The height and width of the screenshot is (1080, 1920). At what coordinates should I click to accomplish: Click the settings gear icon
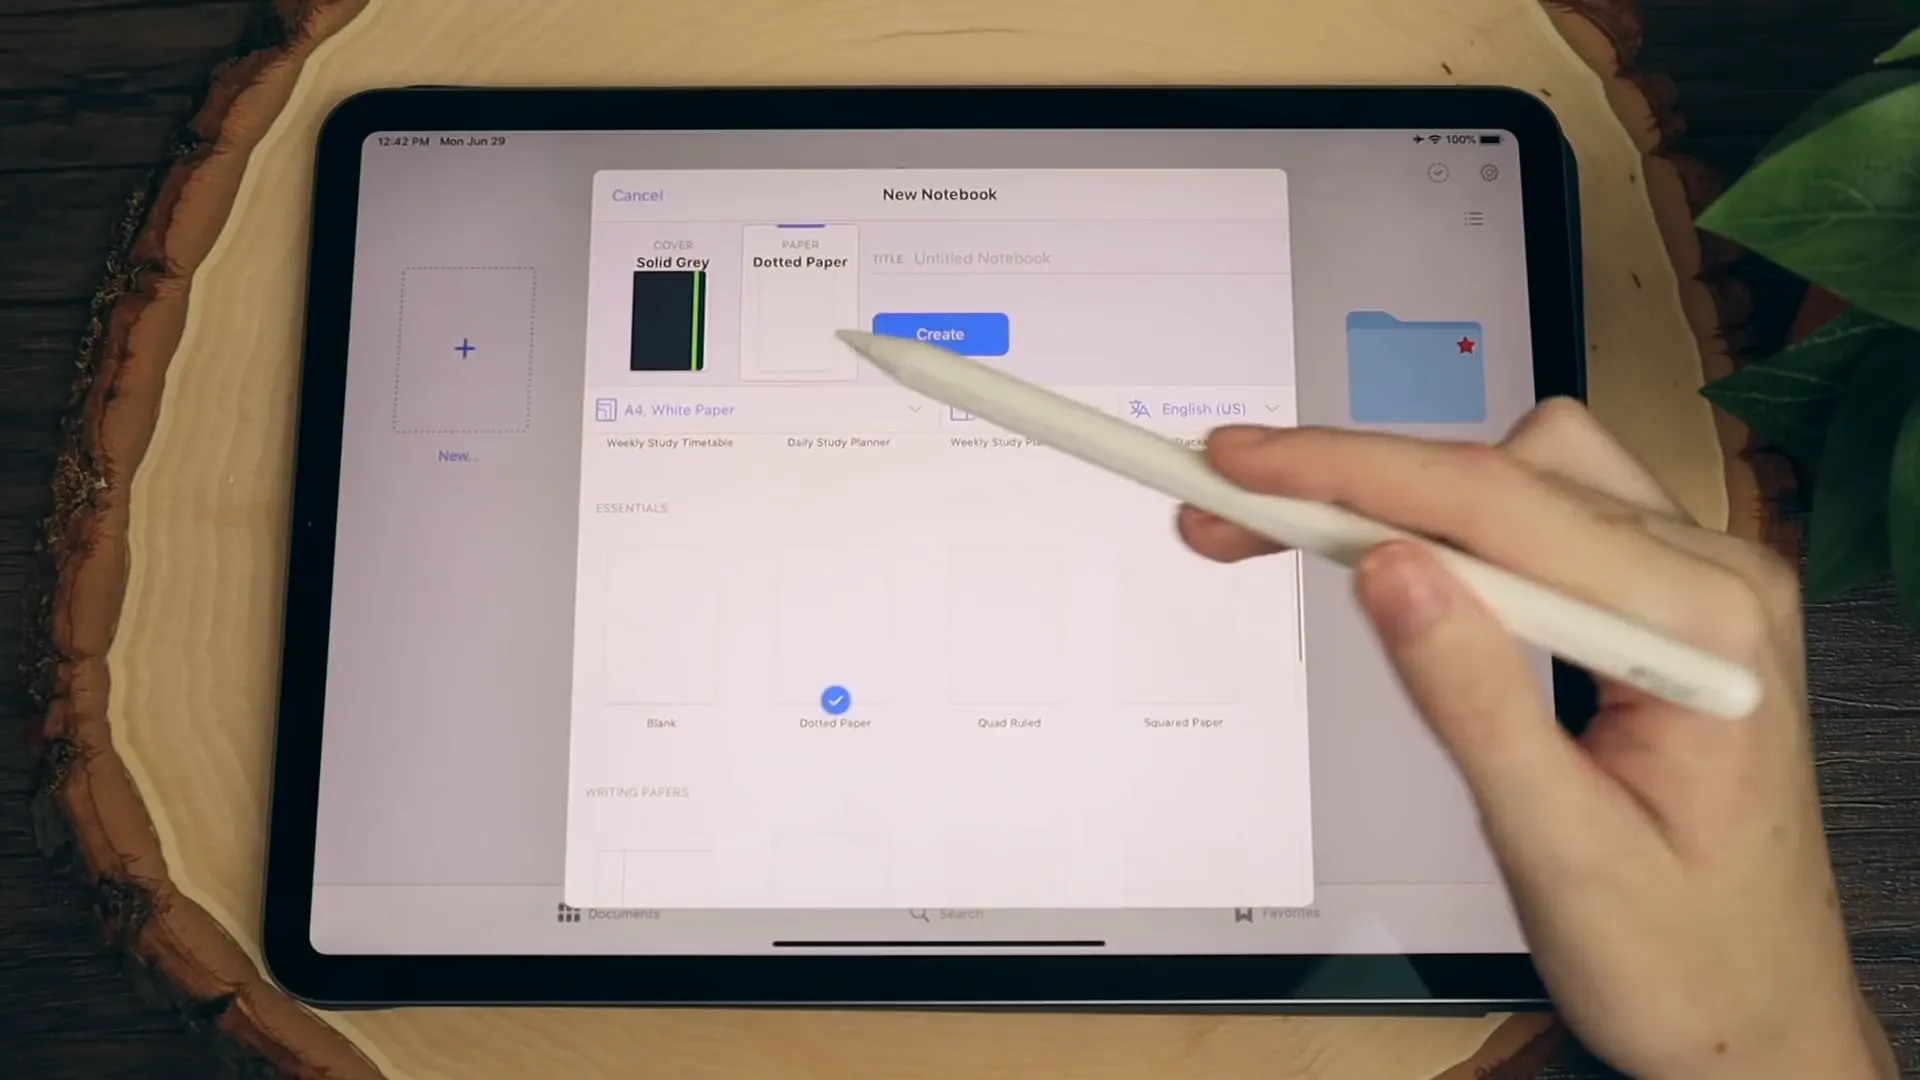[1489, 173]
